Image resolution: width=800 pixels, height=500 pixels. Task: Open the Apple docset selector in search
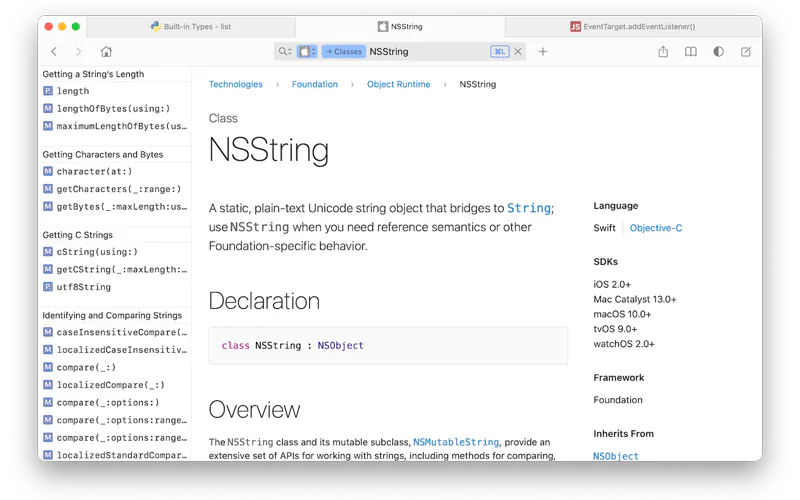307,52
